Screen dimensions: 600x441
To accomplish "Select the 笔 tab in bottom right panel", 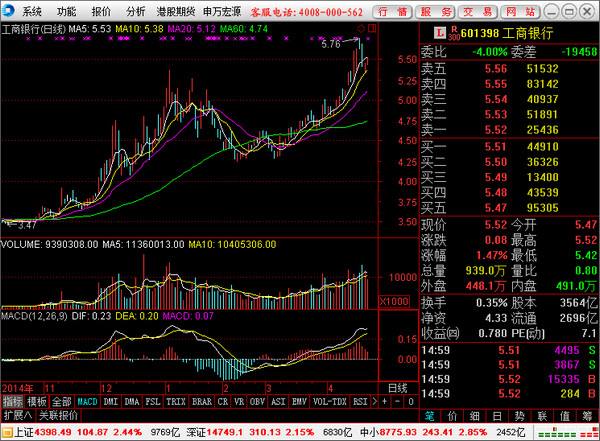I will (x=429, y=416).
